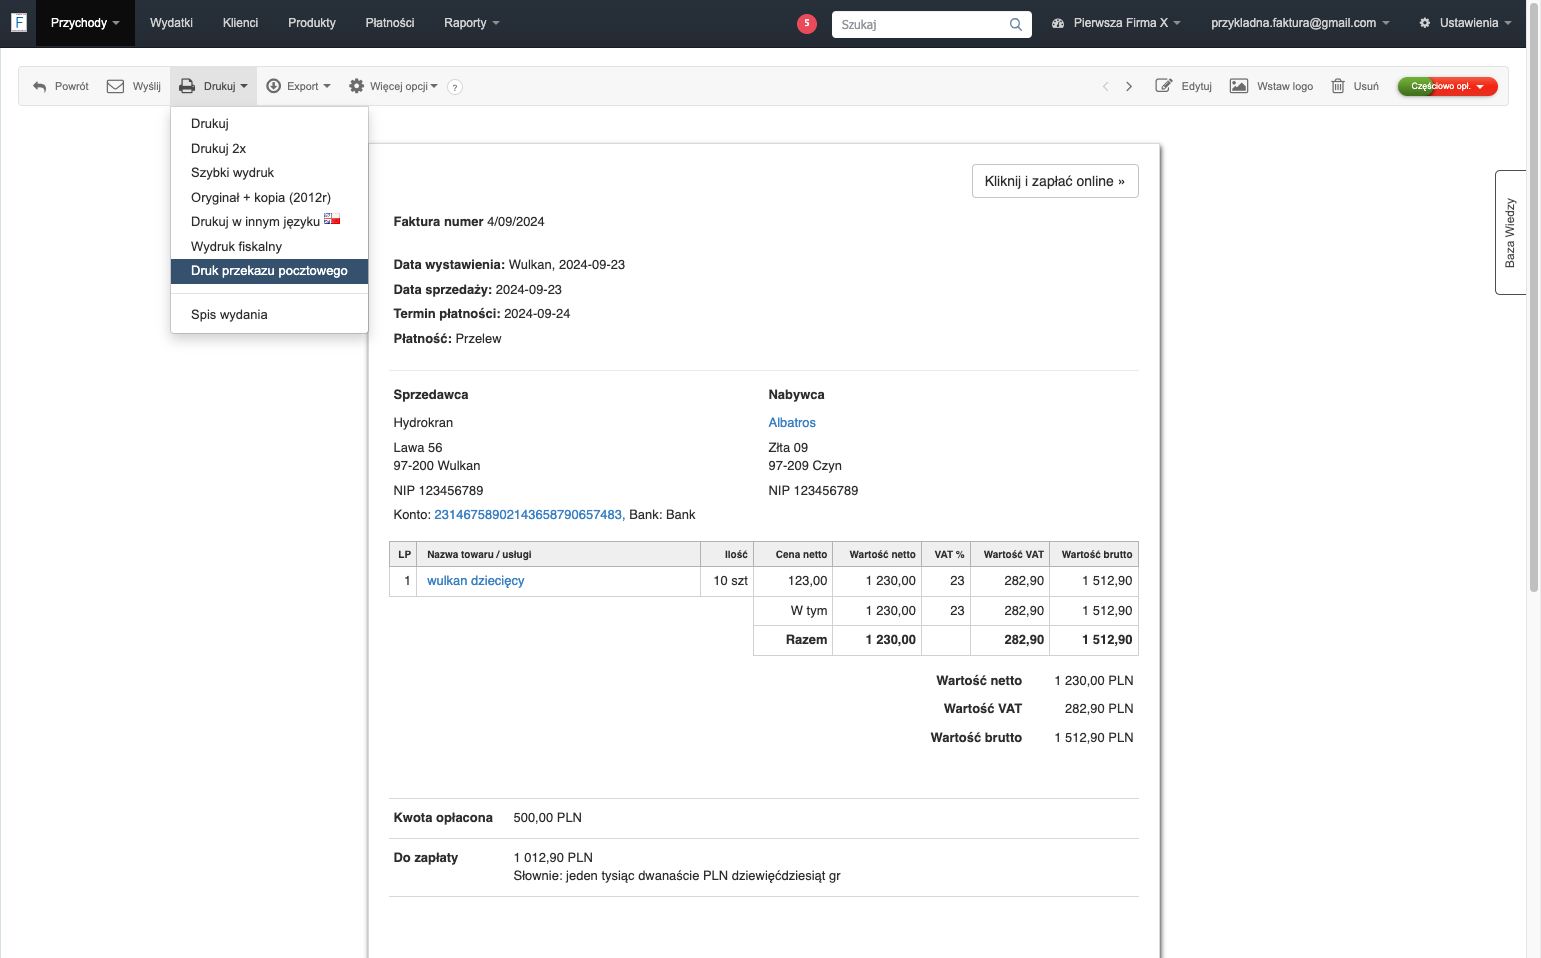Screen dimensions: 1541x958
Task: Choose Wydruk fiskalny entry
Action: [x=269, y=247]
